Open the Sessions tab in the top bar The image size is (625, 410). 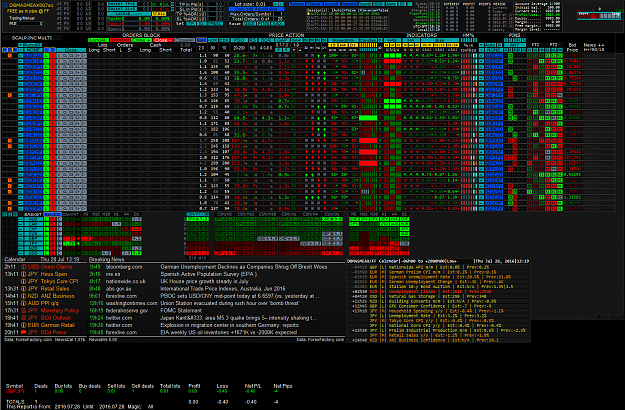coord(349,4)
